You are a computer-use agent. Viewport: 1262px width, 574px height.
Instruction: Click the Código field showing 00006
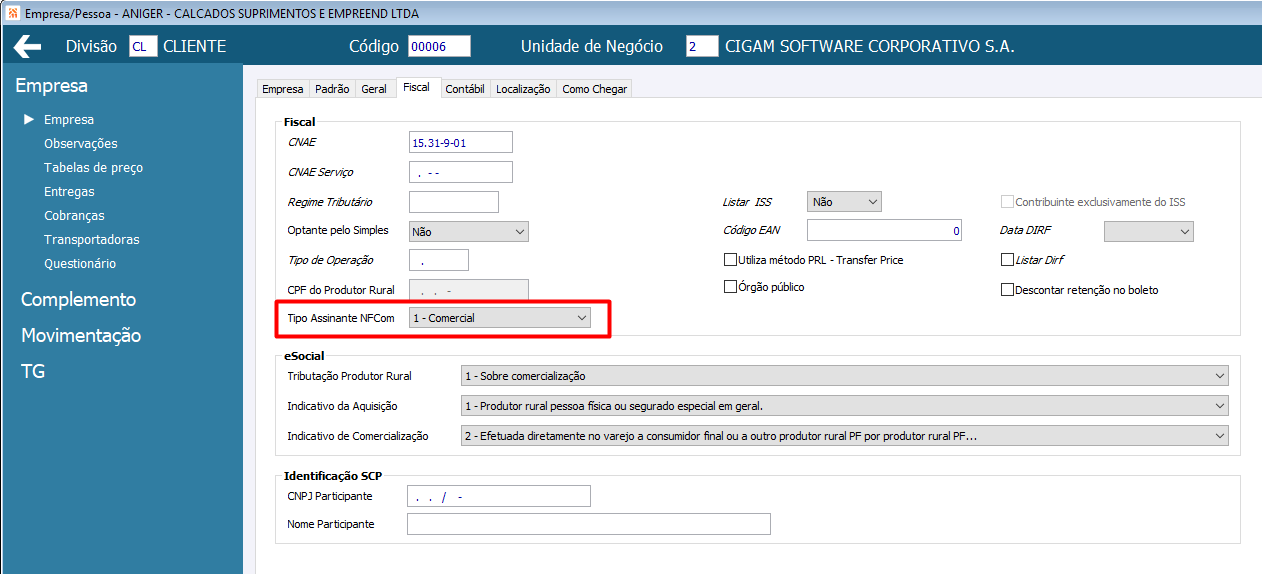(439, 47)
